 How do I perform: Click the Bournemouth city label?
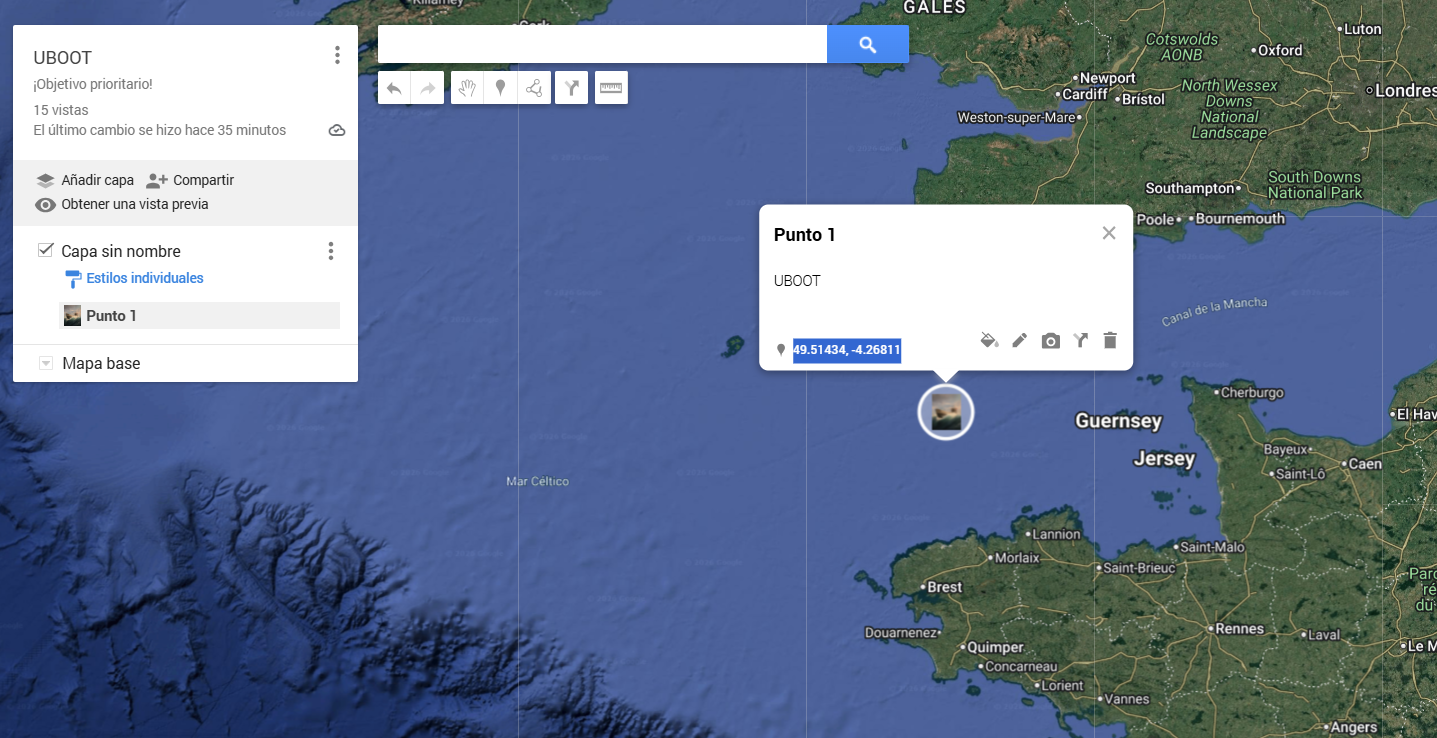coord(1240,218)
